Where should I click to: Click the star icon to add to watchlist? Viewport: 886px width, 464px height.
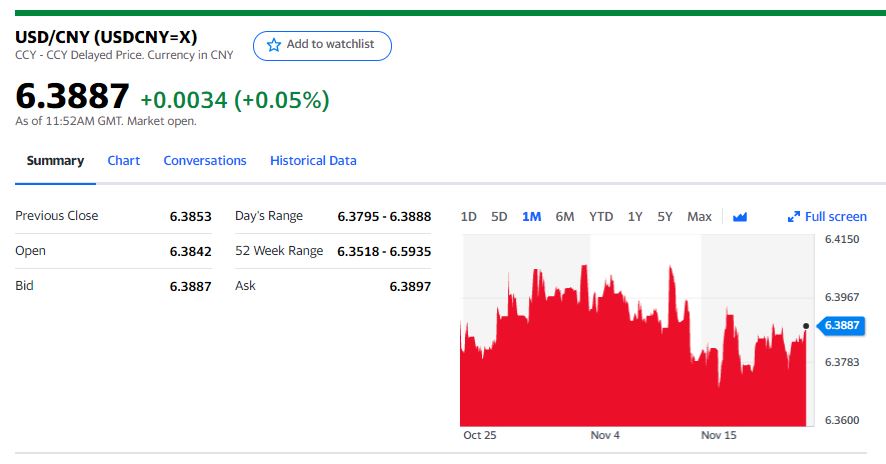pyautogui.click(x=274, y=45)
